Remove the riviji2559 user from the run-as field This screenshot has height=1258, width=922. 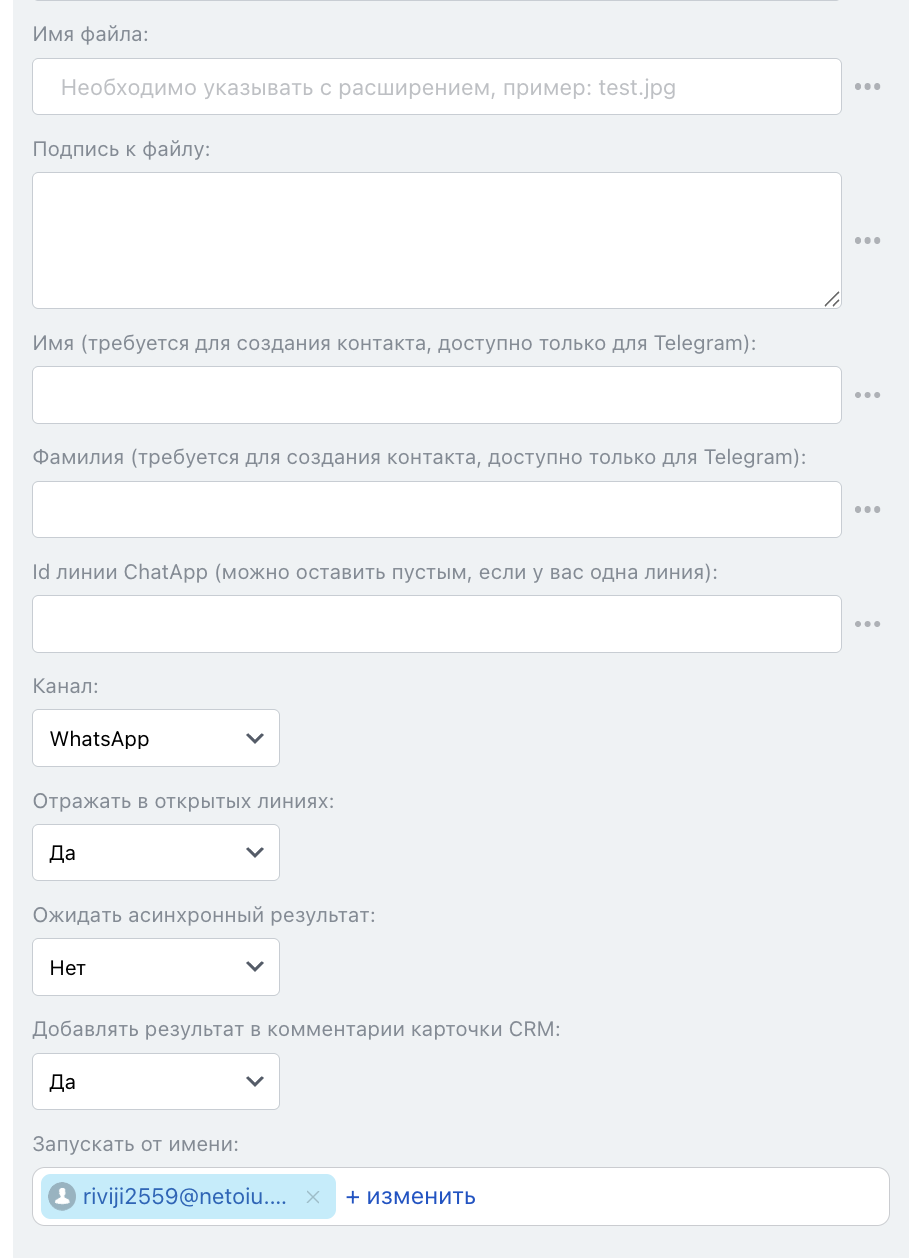[313, 1197]
